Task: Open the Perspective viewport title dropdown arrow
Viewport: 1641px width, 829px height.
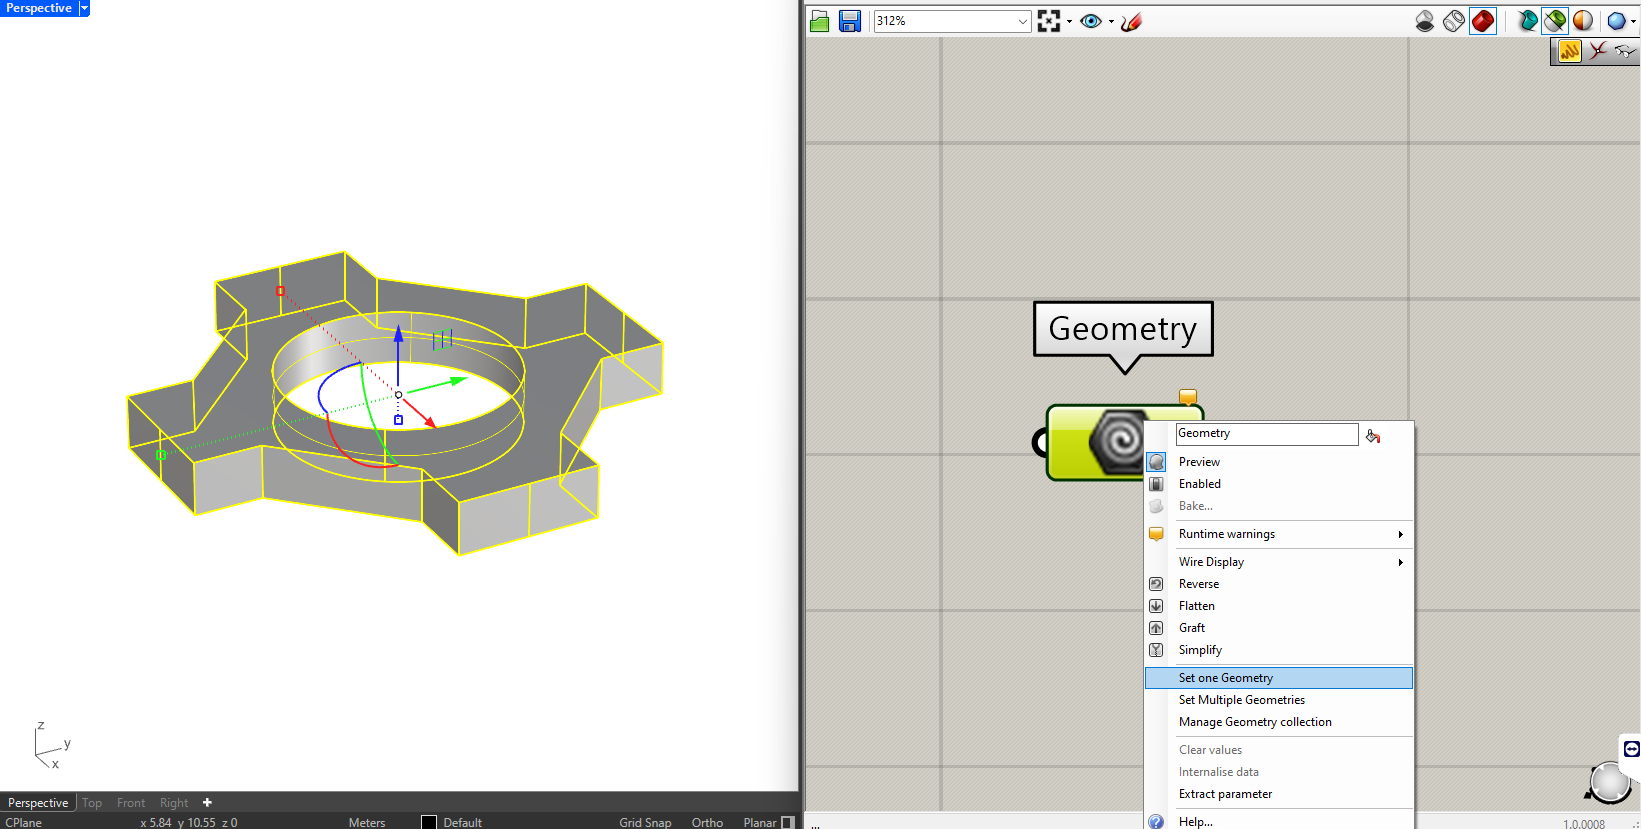Action: pyautogui.click(x=84, y=8)
